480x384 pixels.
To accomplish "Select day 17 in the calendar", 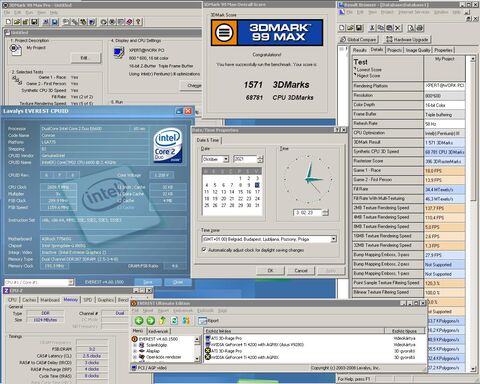I will (257, 192).
